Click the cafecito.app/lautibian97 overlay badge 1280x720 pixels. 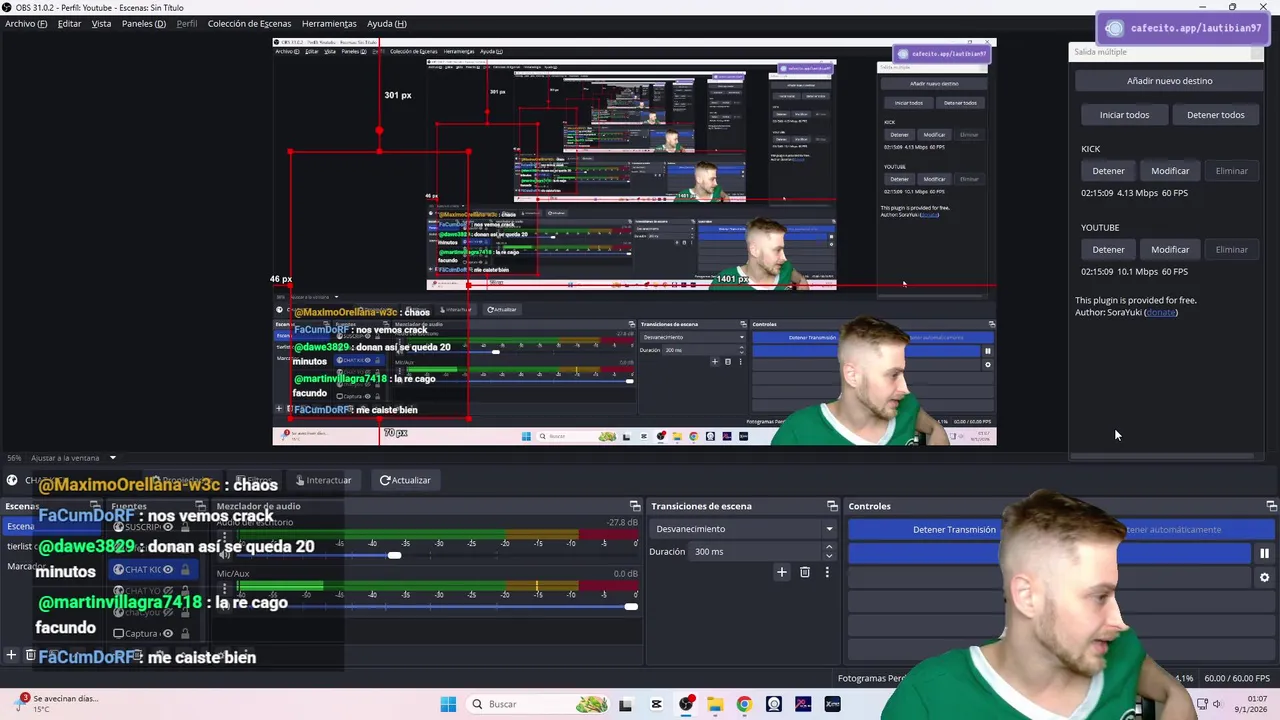click(1181, 28)
